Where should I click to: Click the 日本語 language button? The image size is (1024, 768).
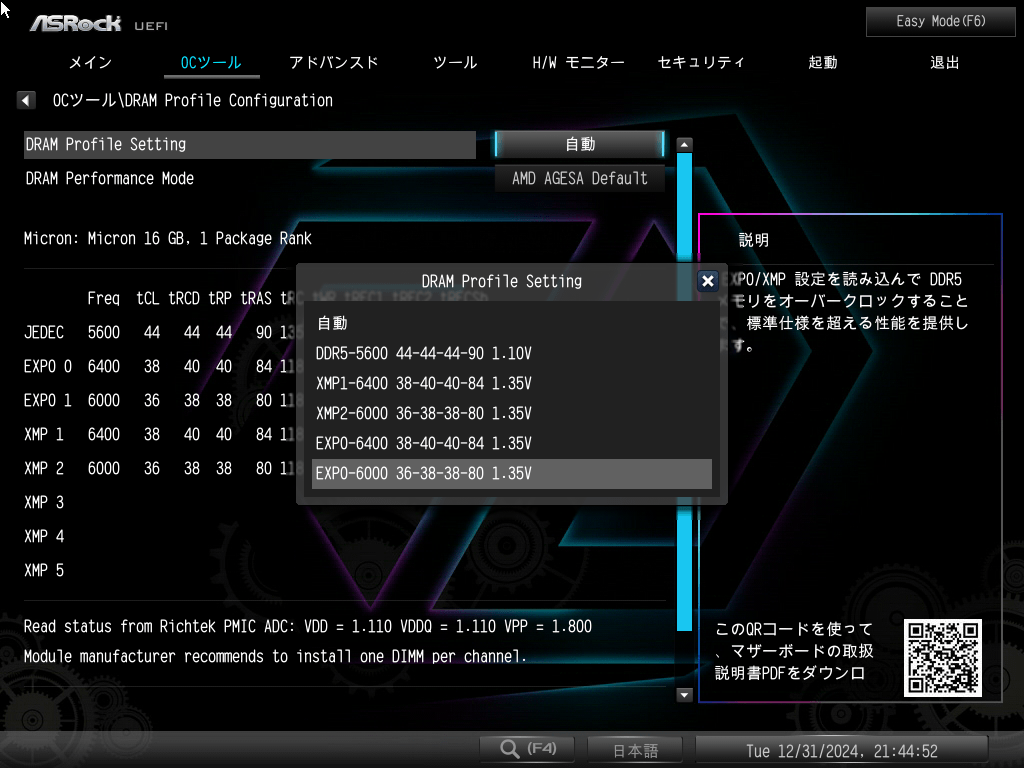pyautogui.click(x=635, y=750)
